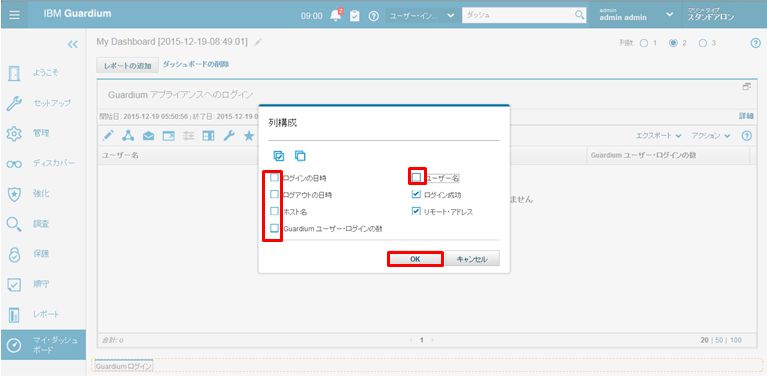Screen dimensions: 767x376
Task: Open the エクスポート dropdown
Action: point(658,135)
